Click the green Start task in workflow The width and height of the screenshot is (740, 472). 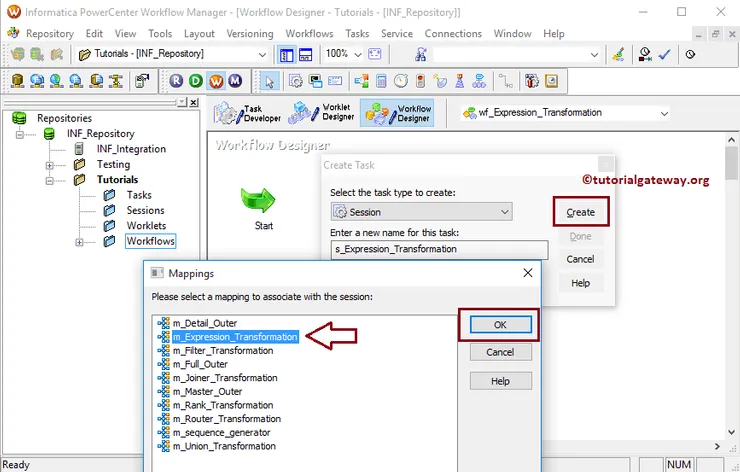click(258, 200)
